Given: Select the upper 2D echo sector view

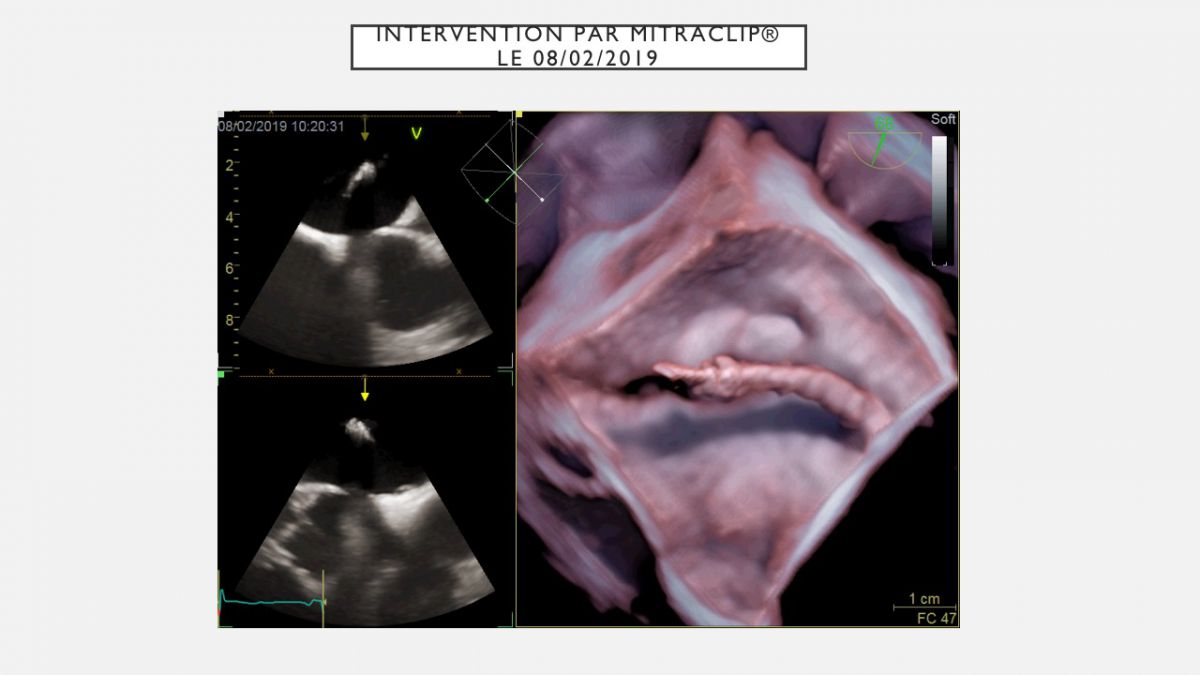Looking at the screenshot, I should tap(366, 262).
